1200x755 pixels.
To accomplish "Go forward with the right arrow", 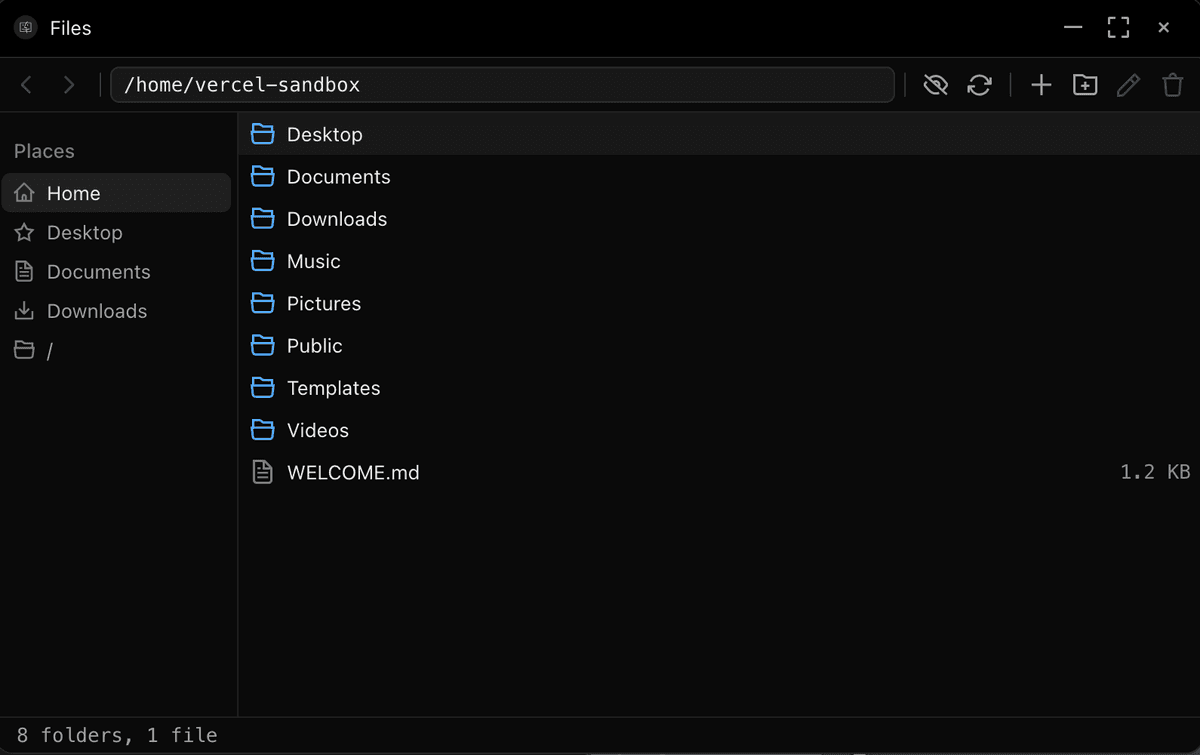I will click(x=69, y=85).
